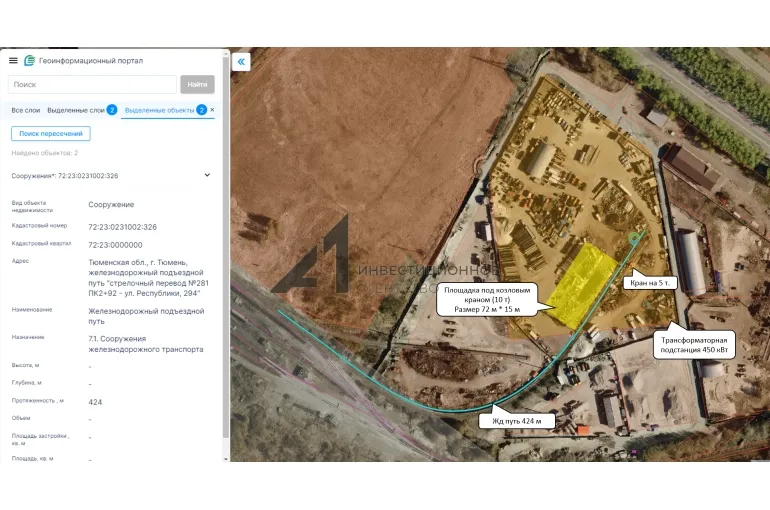Image resolution: width=770 pixels, height=510 pixels.
Task: Open the Выделенные слои tab
Action: pyautogui.click(x=75, y=110)
